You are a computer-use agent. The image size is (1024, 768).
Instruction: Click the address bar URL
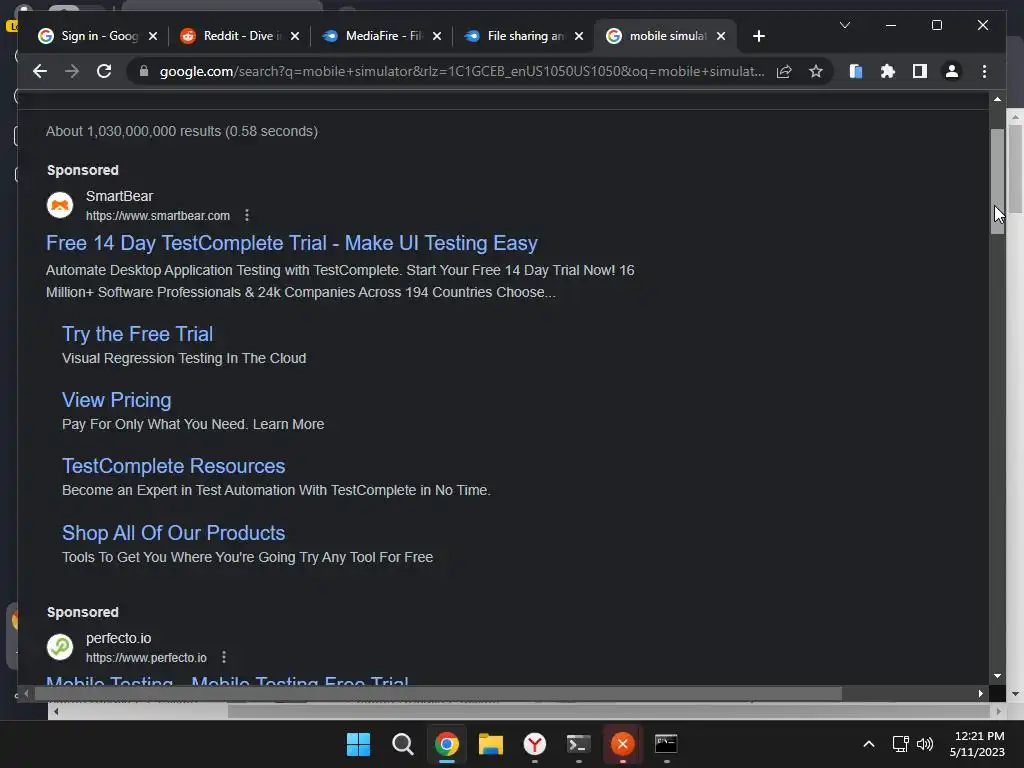[462, 71]
